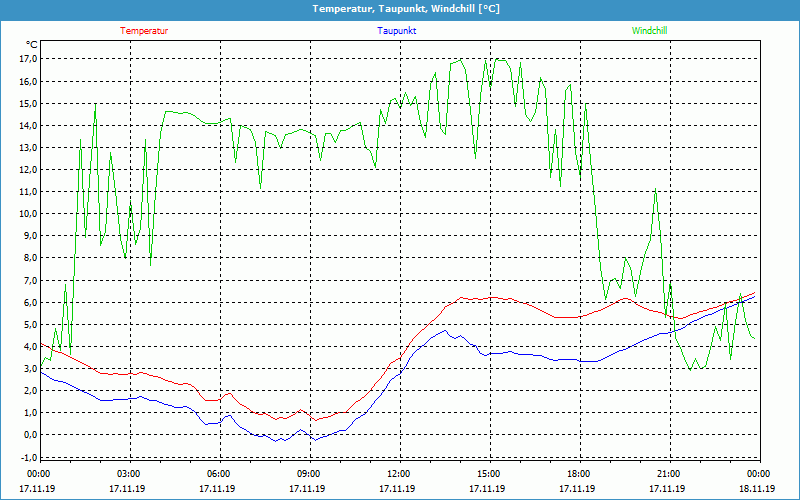Click the blue Taupunkt legend label

(396, 31)
